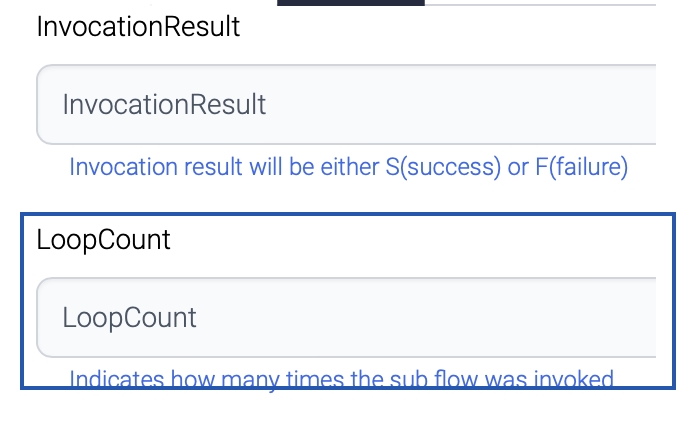Click the word "S(success)" in the hint

442,167
